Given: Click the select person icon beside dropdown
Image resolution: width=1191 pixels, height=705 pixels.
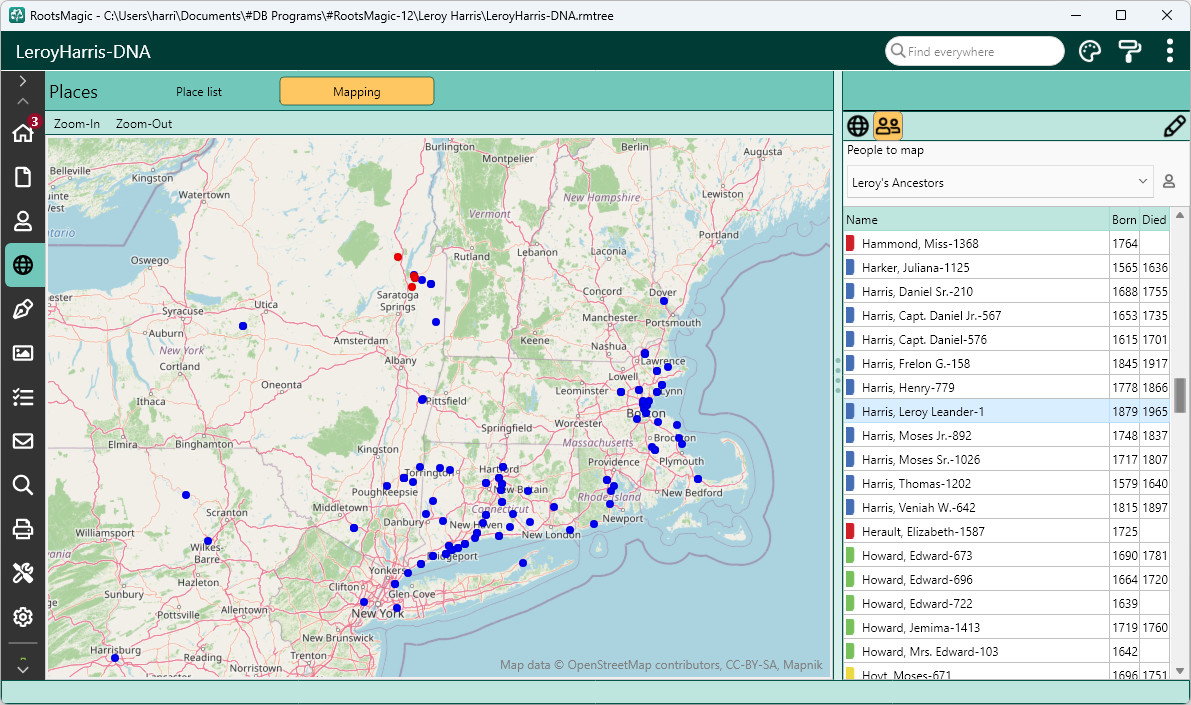Looking at the screenshot, I should 1169,182.
